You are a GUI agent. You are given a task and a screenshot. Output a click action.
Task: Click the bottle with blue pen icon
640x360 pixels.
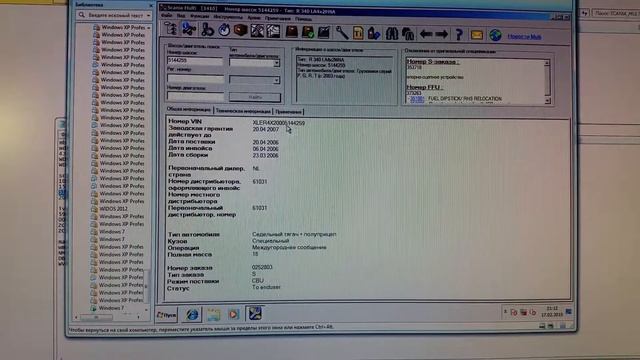(x=373, y=33)
